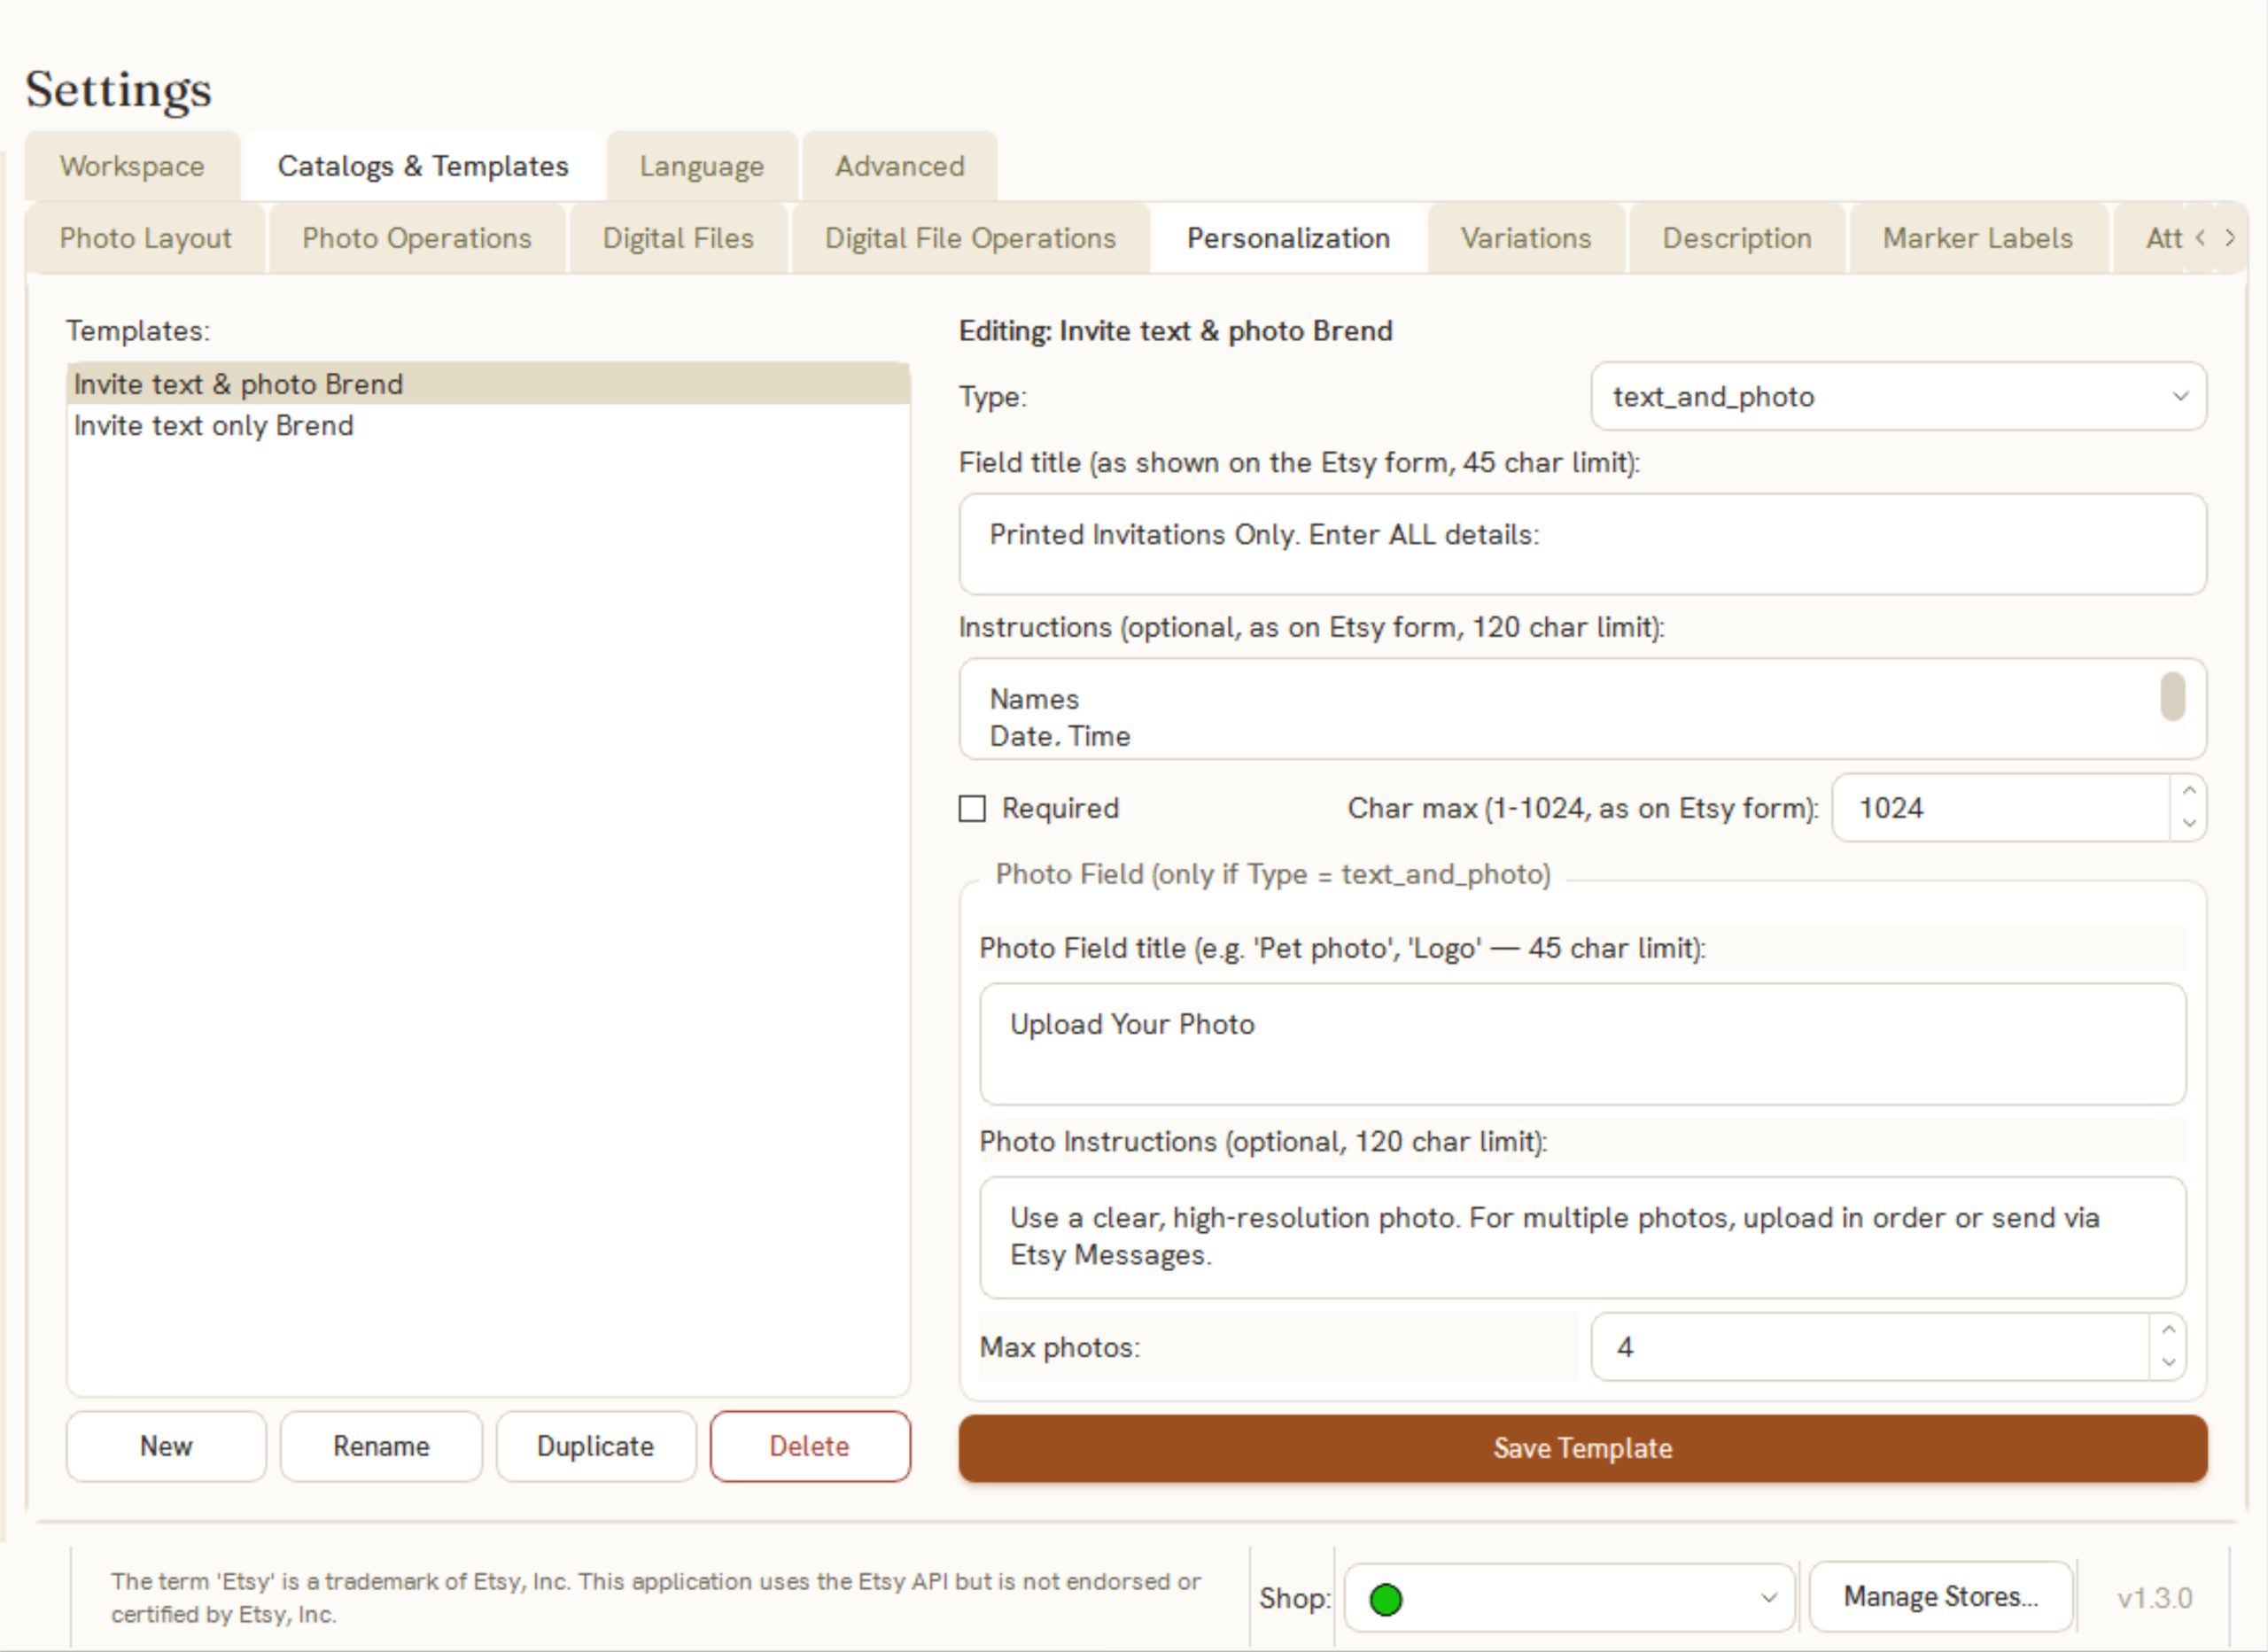Switch to Digital Files sub-tab

(x=678, y=238)
